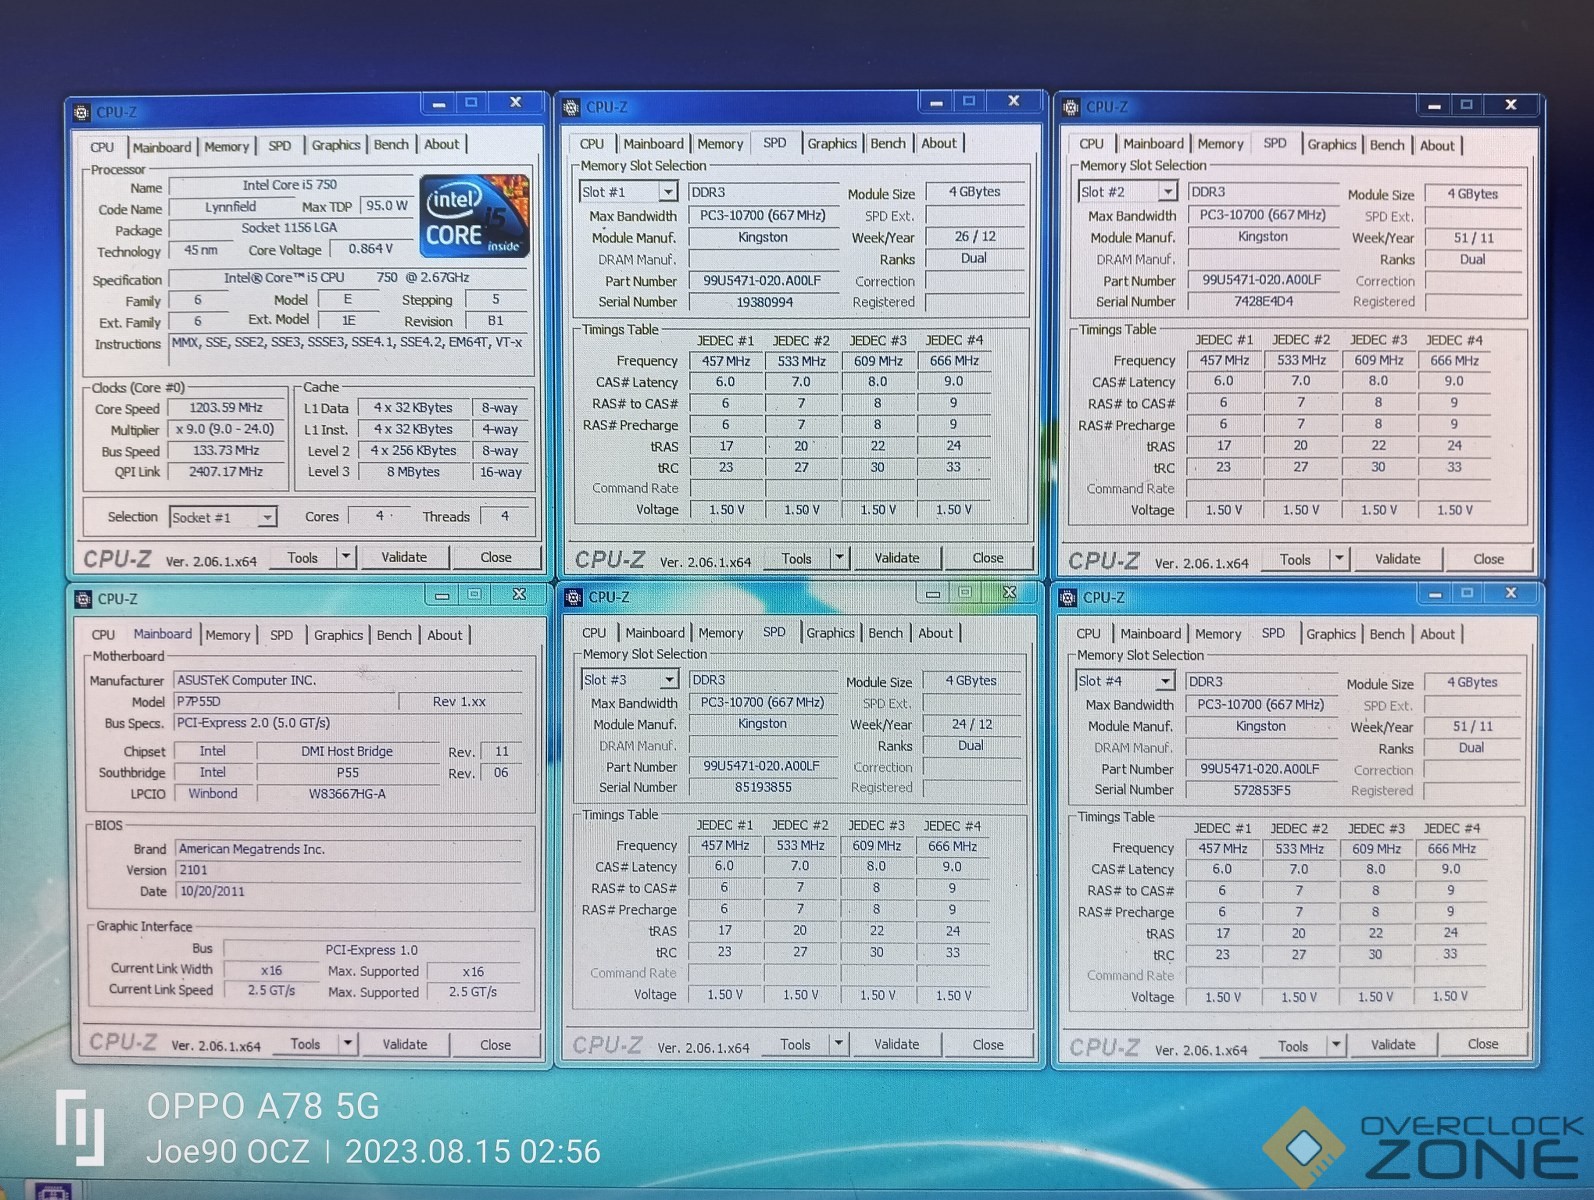The image size is (1594, 1200).
Task: Click the CPU-Z title icon in the Intel Core i5 750 window
Action: click(82, 113)
